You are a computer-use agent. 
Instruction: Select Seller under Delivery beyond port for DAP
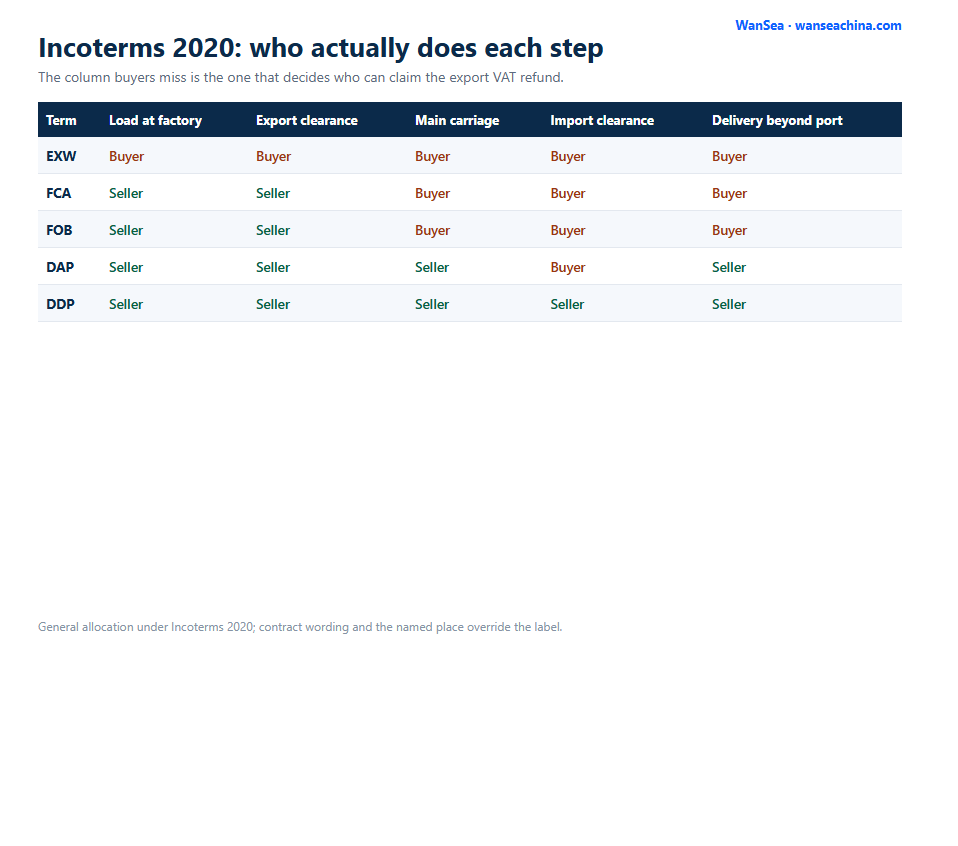(729, 267)
